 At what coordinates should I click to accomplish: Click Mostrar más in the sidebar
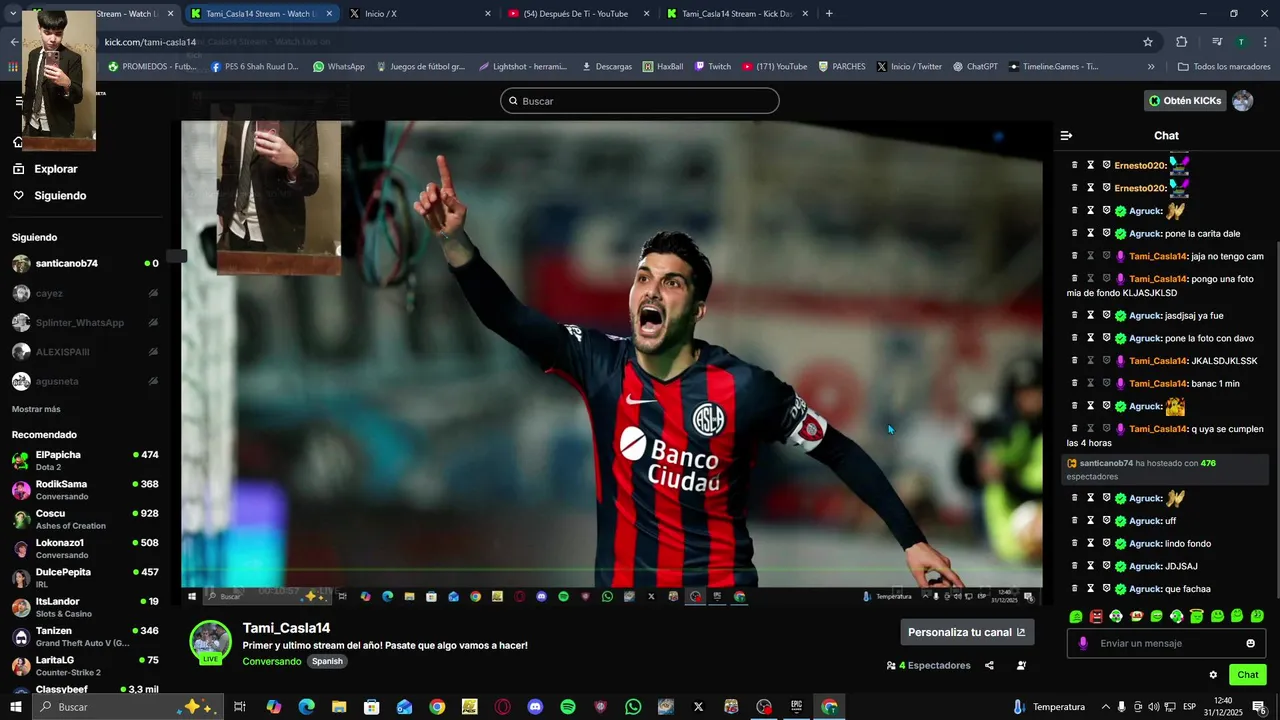point(36,409)
